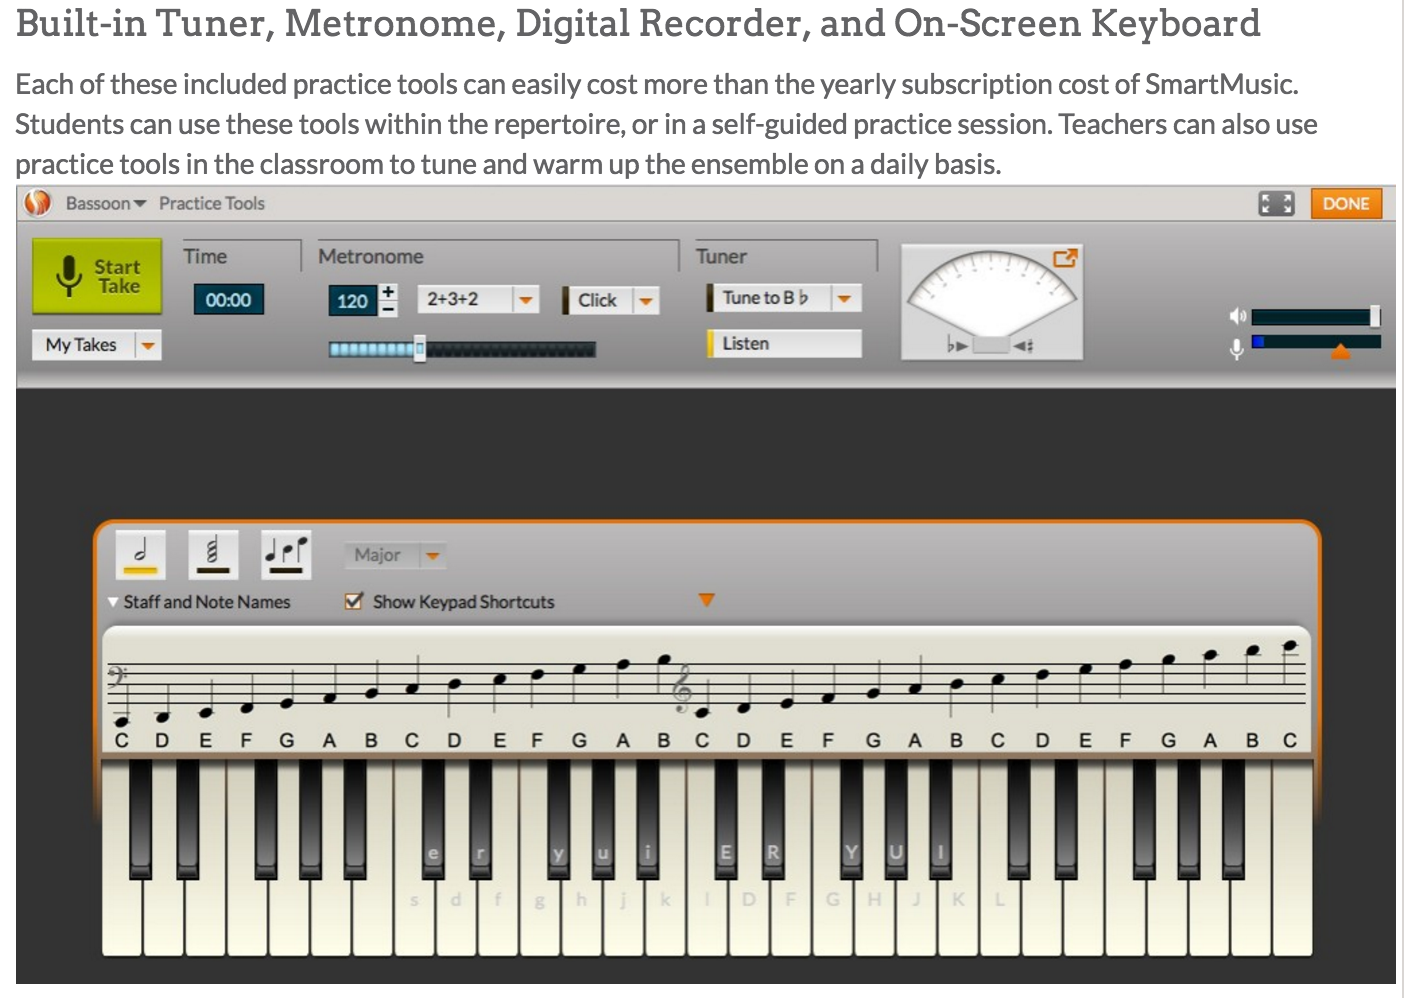Click the flat arrow on the tuner
This screenshot has width=1410, height=998.
957,346
